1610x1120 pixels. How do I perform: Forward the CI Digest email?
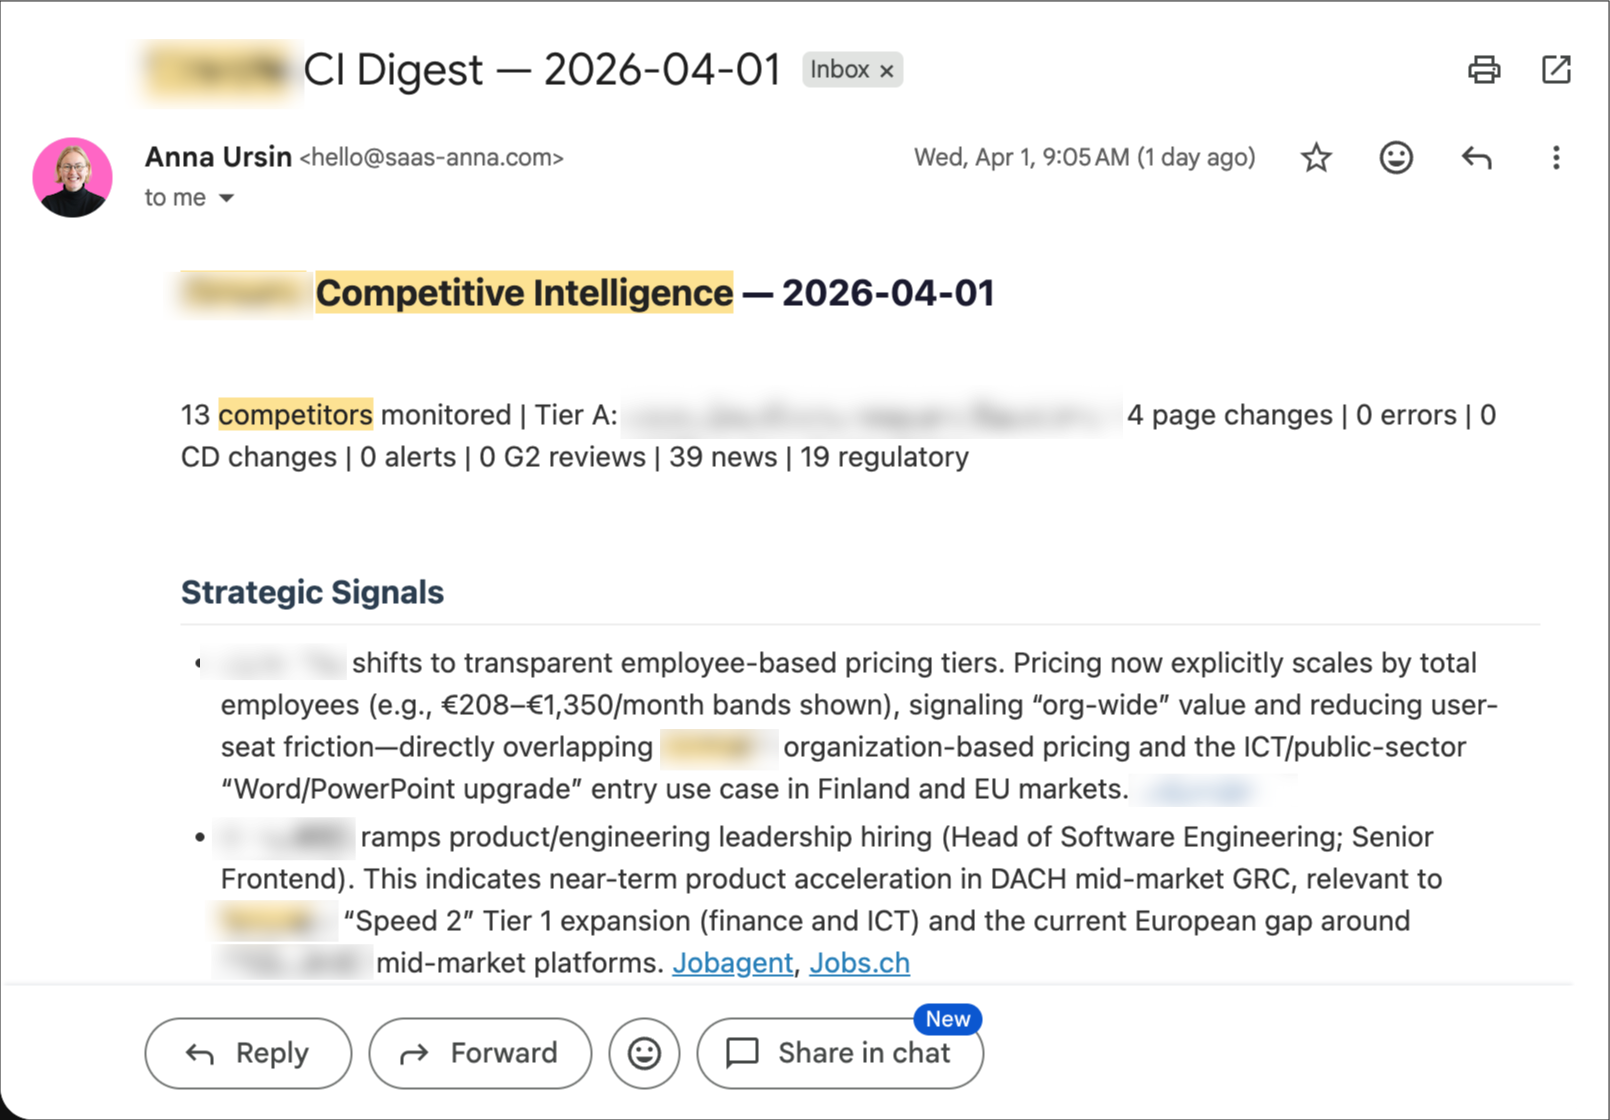point(480,1053)
